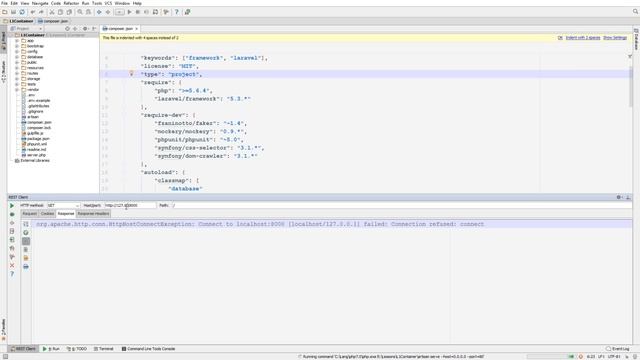Click the main toolbar Run play icon
Image resolution: width=640 pixels, height=360 pixels.
(129, 12)
